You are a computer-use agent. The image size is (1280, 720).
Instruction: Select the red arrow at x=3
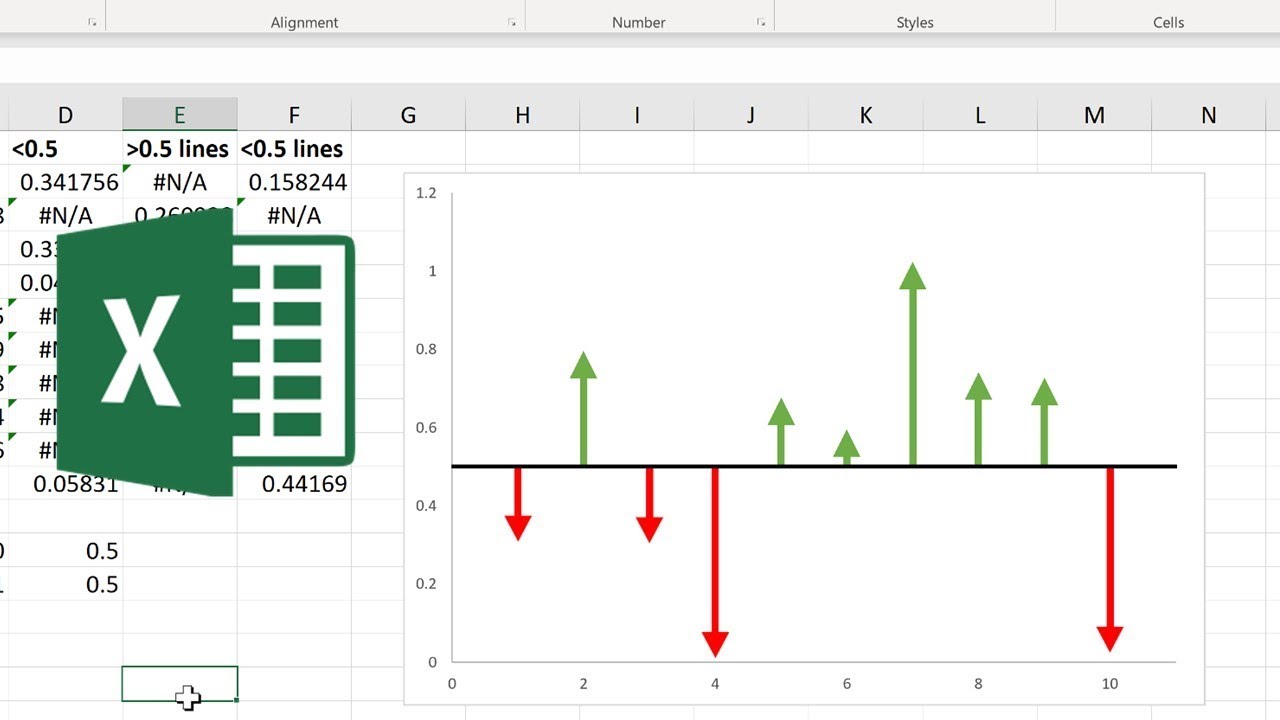click(649, 505)
